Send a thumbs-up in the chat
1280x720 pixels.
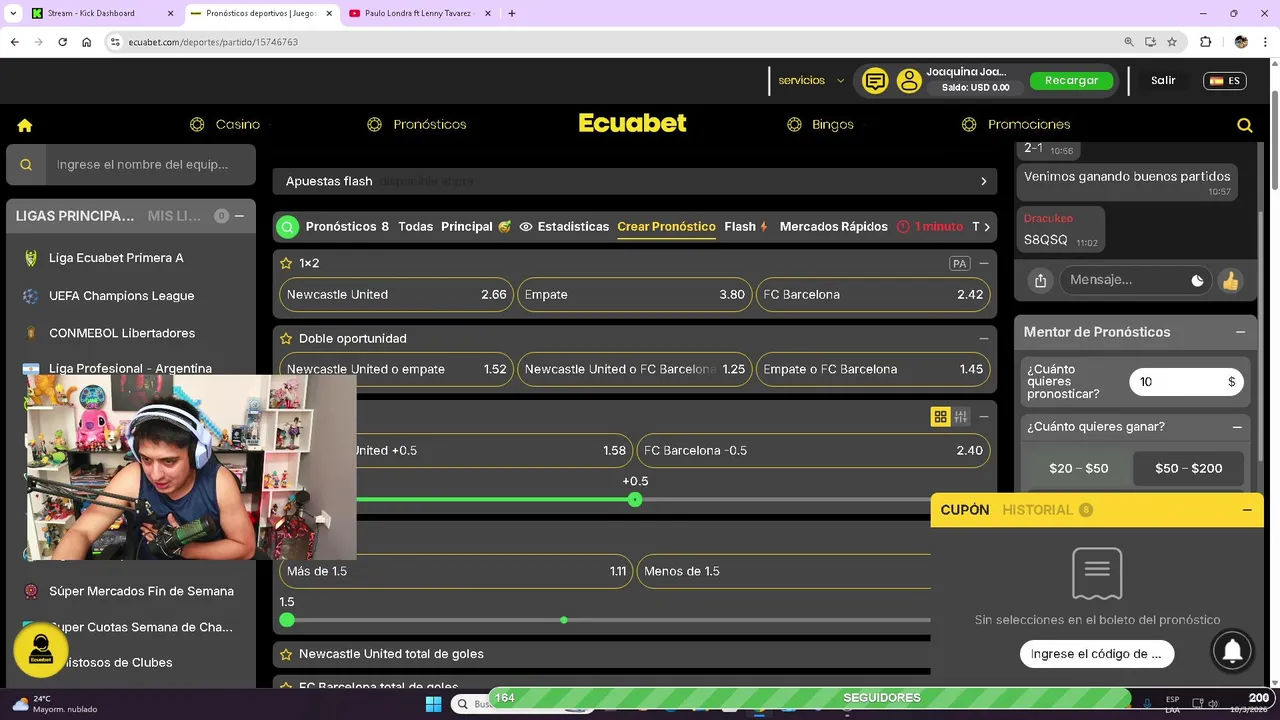[1230, 281]
